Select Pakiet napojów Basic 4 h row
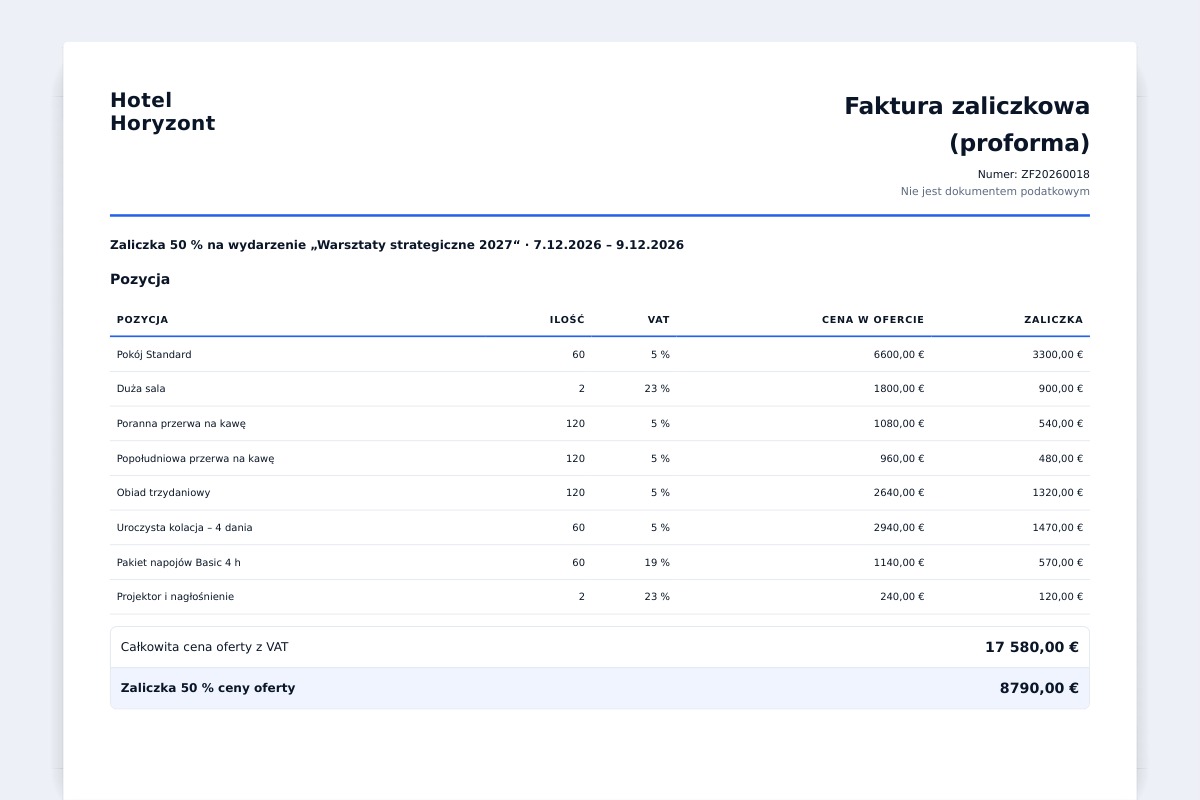The height and width of the screenshot is (800, 1200). point(600,562)
